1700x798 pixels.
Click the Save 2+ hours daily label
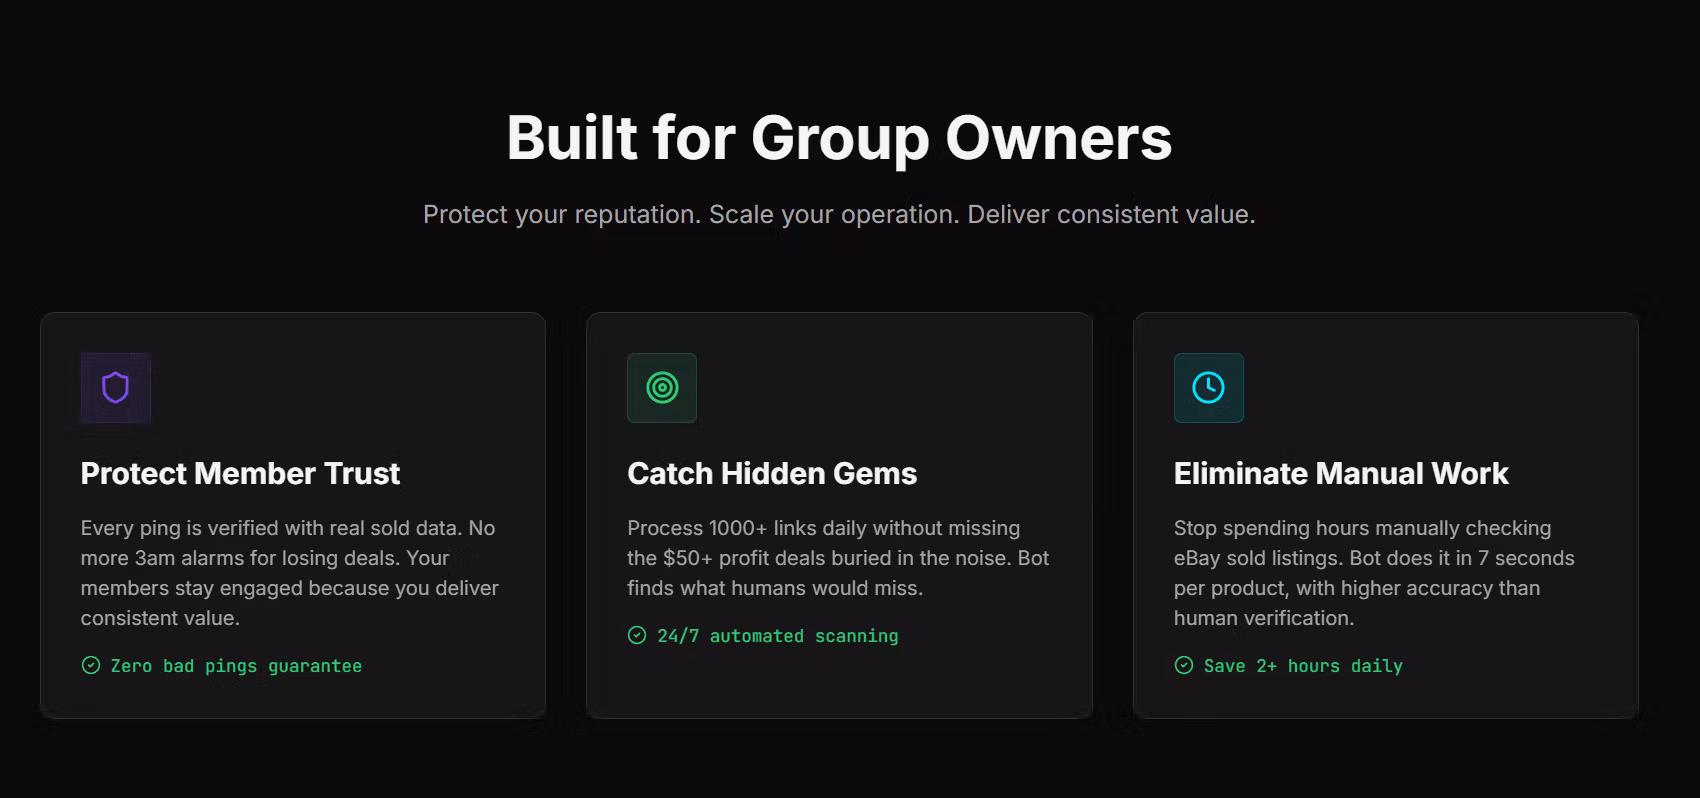point(1303,666)
